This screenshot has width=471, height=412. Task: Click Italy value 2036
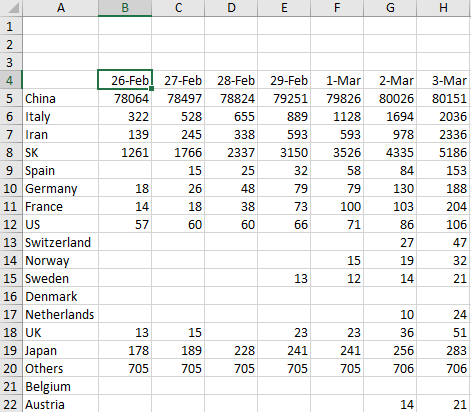443,116
